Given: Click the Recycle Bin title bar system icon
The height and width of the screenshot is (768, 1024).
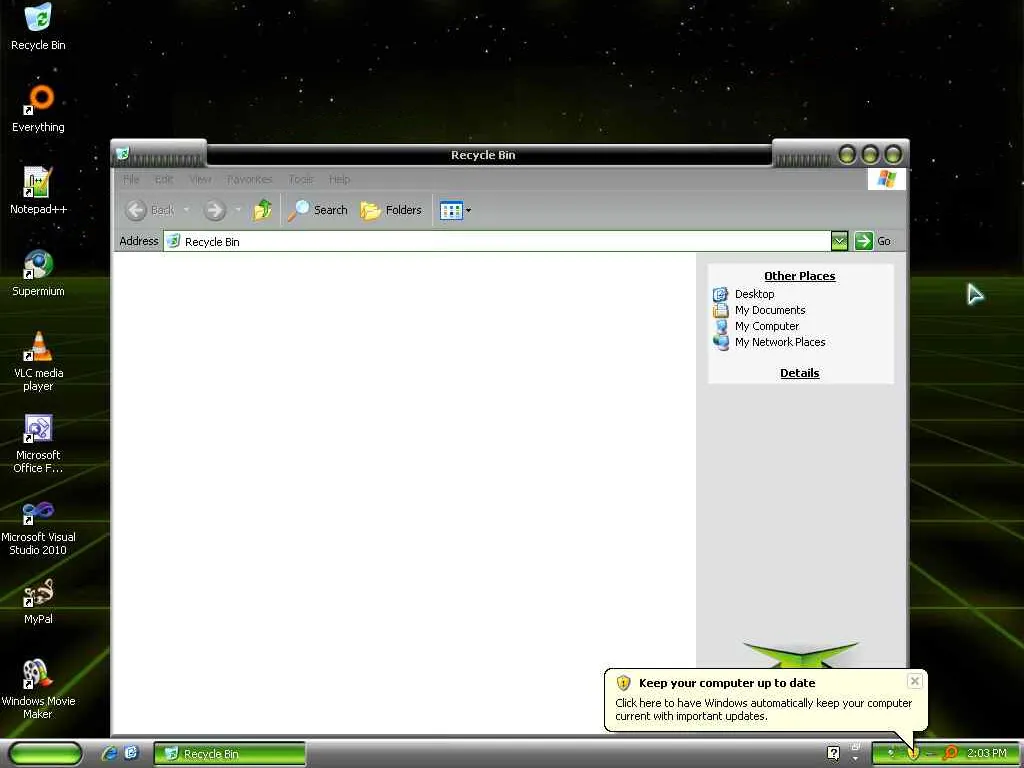Looking at the screenshot, I should click(123, 154).
